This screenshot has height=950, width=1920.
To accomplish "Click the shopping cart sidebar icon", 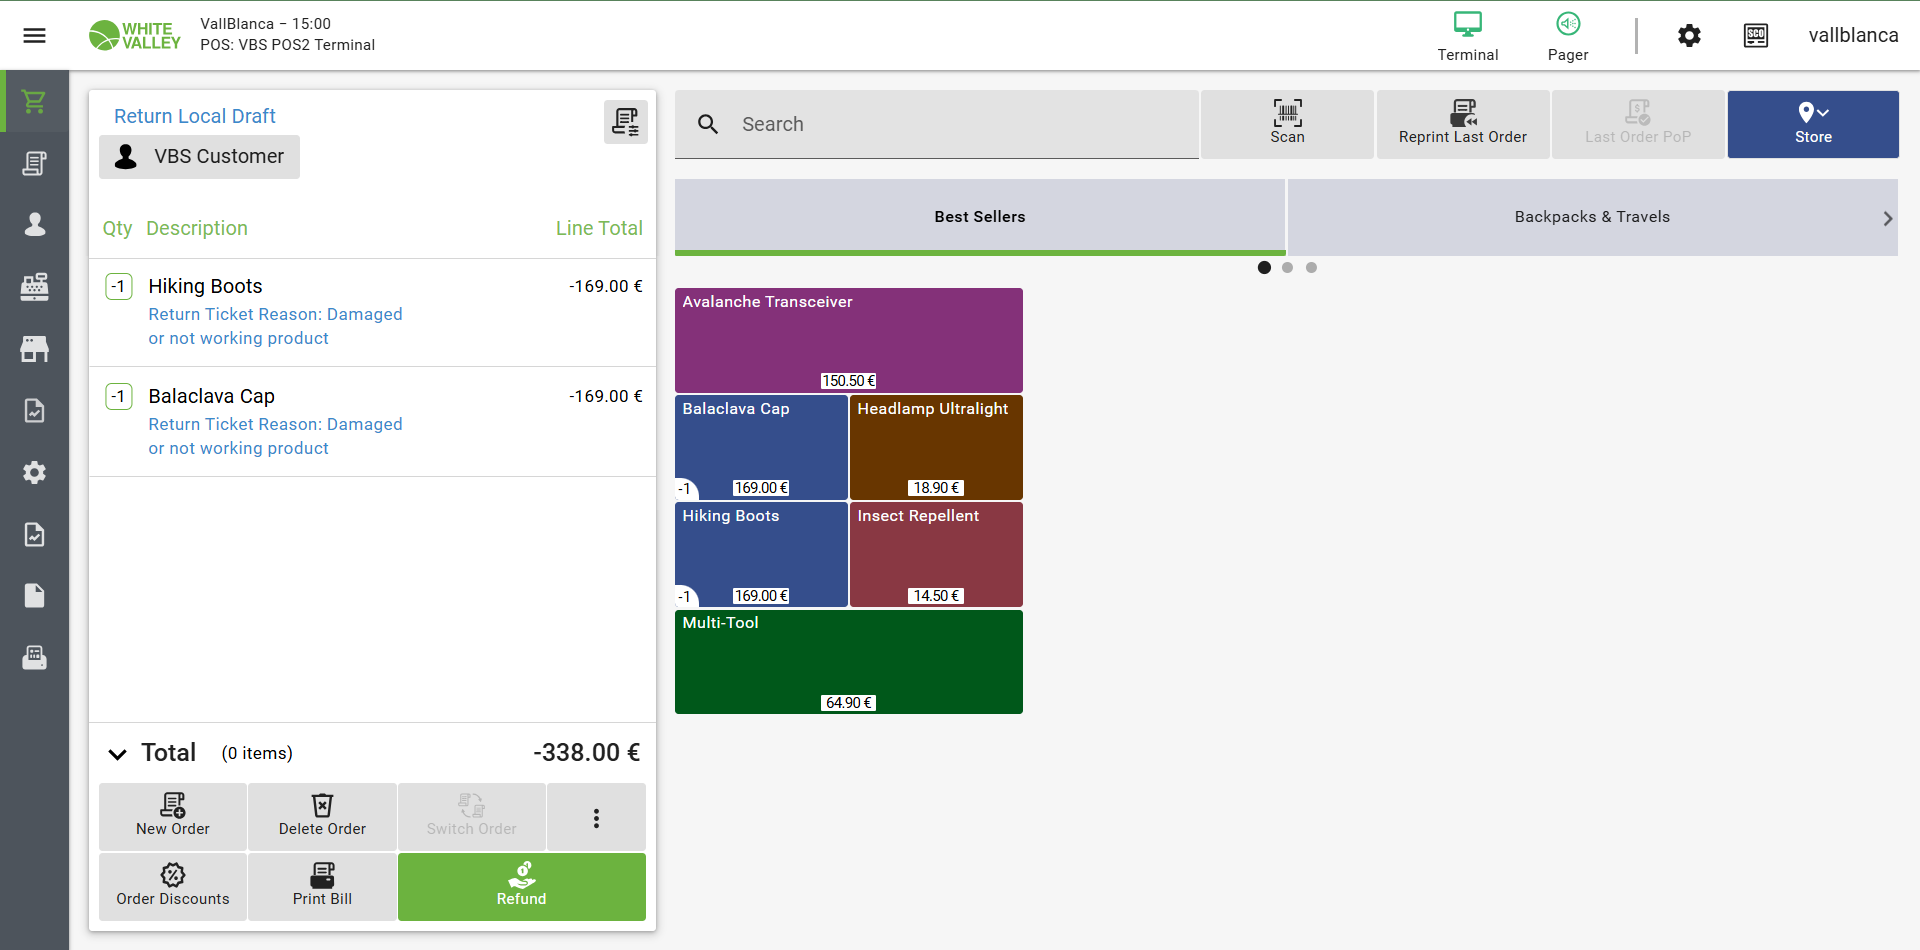I will (x=34, y=102).
